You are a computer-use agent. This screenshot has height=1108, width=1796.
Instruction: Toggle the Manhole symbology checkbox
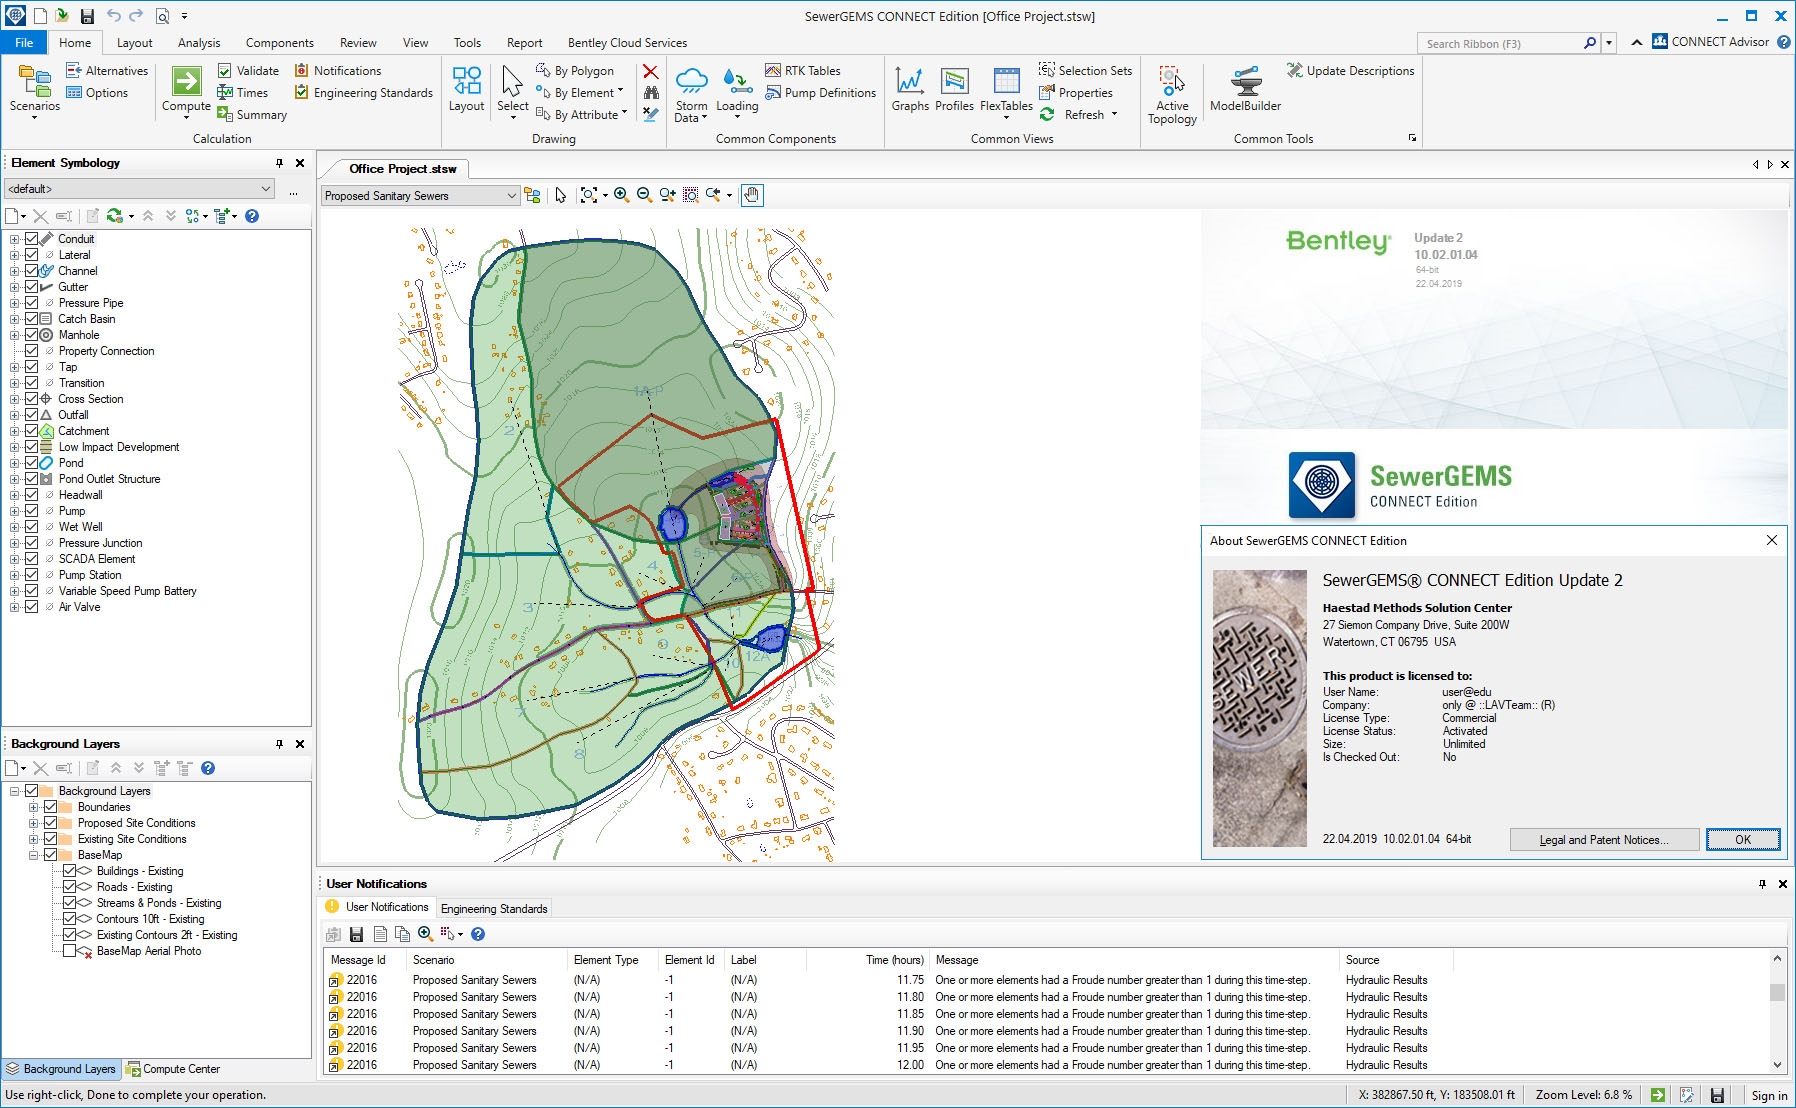(x=31, y=335)
